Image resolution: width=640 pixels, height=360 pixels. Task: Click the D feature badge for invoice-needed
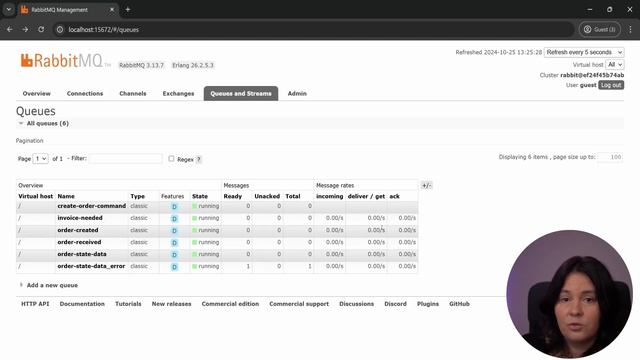tap(174, 219)
